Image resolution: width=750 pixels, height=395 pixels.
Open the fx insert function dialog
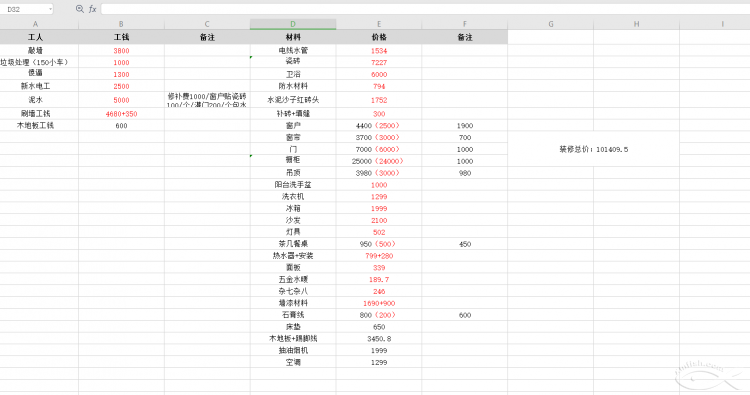pos(92,9)
